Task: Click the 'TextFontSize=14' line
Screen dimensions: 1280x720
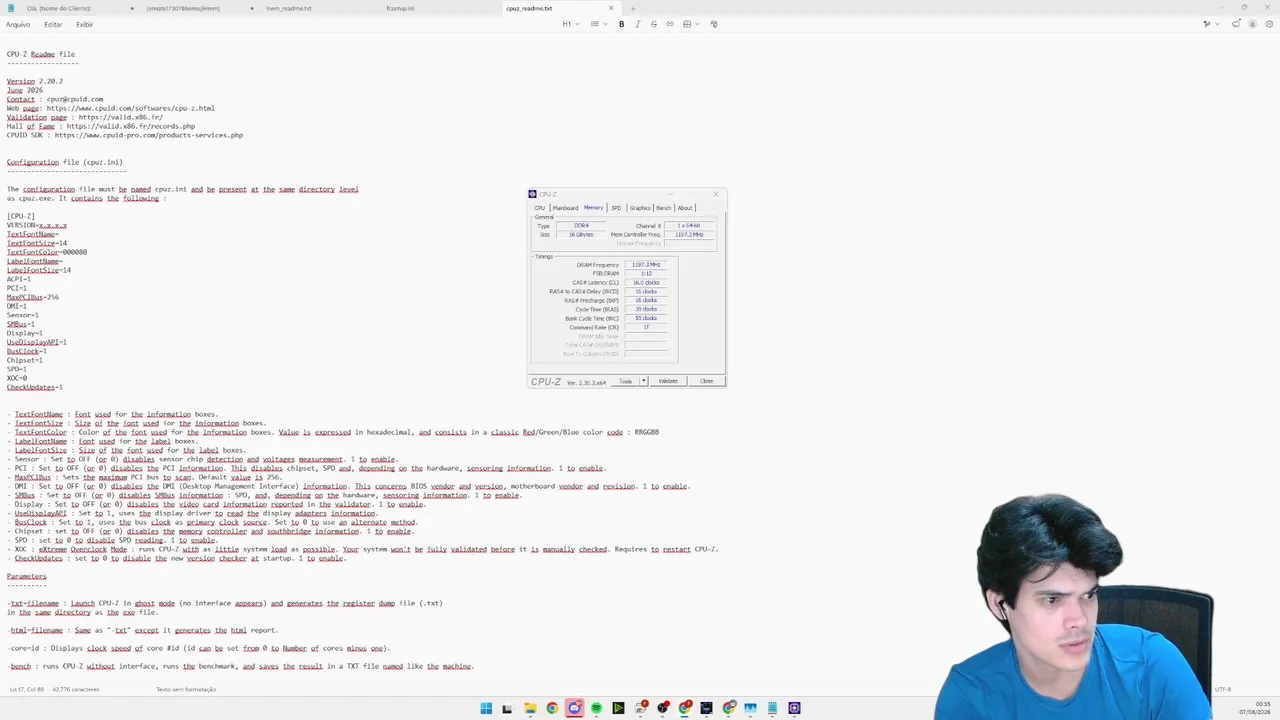Action: [37, 243]
